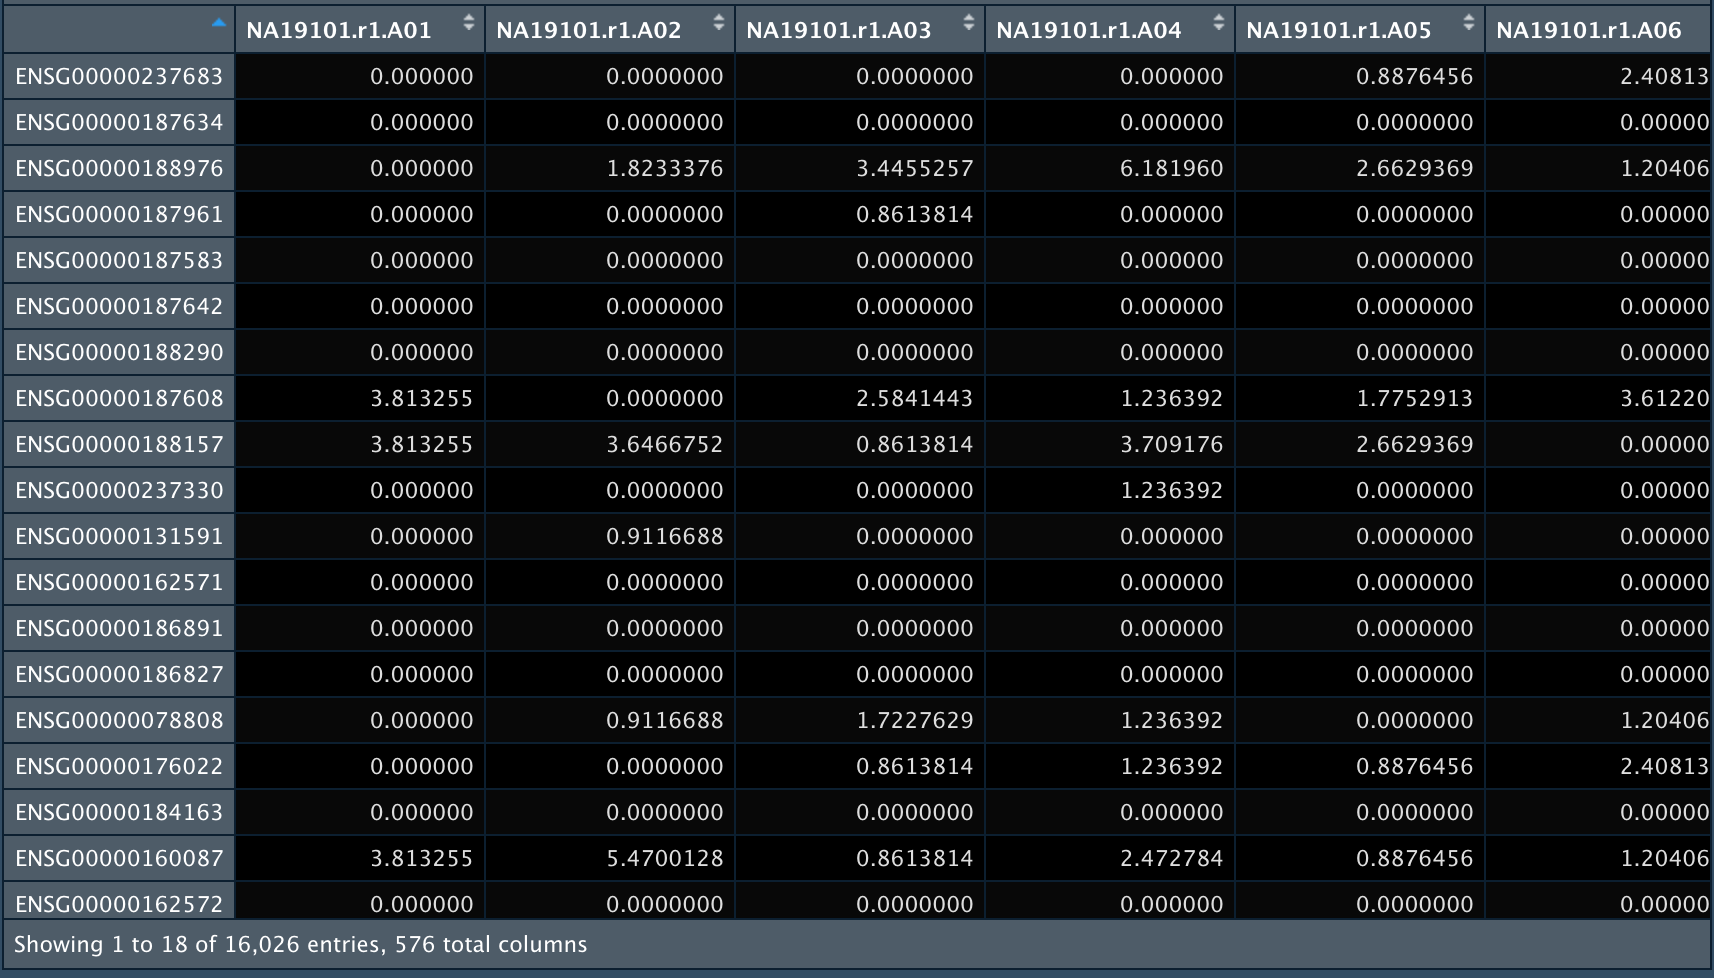Sort column NA19101.r1.A03 using its arrows

968,22
